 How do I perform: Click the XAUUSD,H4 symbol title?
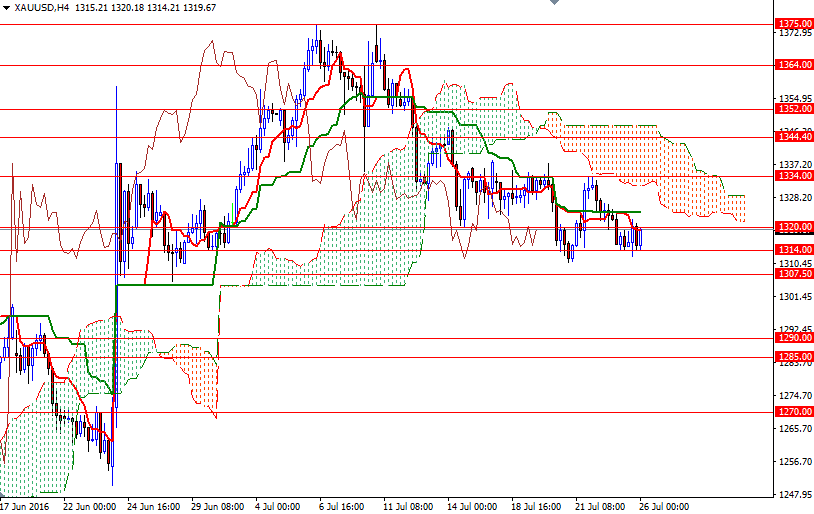[41, 7]
